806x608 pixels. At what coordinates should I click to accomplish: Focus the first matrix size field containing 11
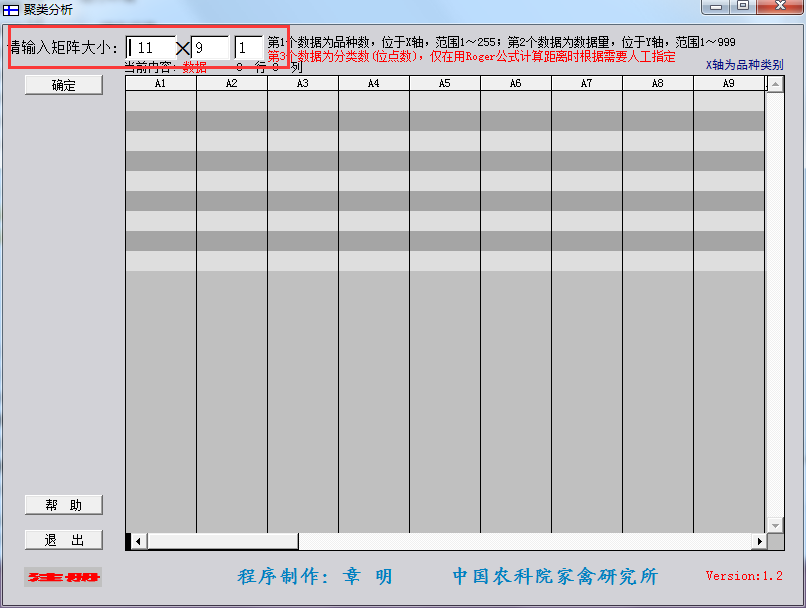pos(151,48)
